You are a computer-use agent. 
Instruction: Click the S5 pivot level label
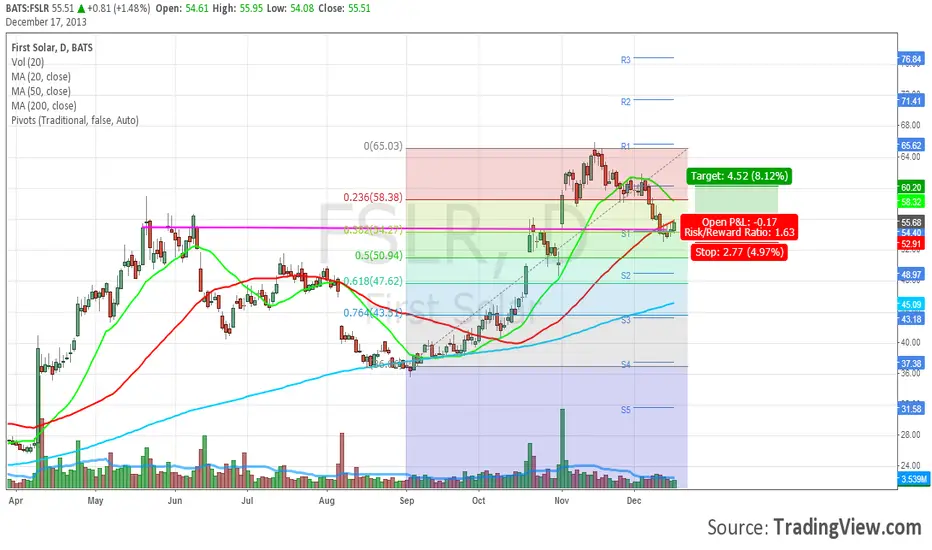click(x=625, y=410)
